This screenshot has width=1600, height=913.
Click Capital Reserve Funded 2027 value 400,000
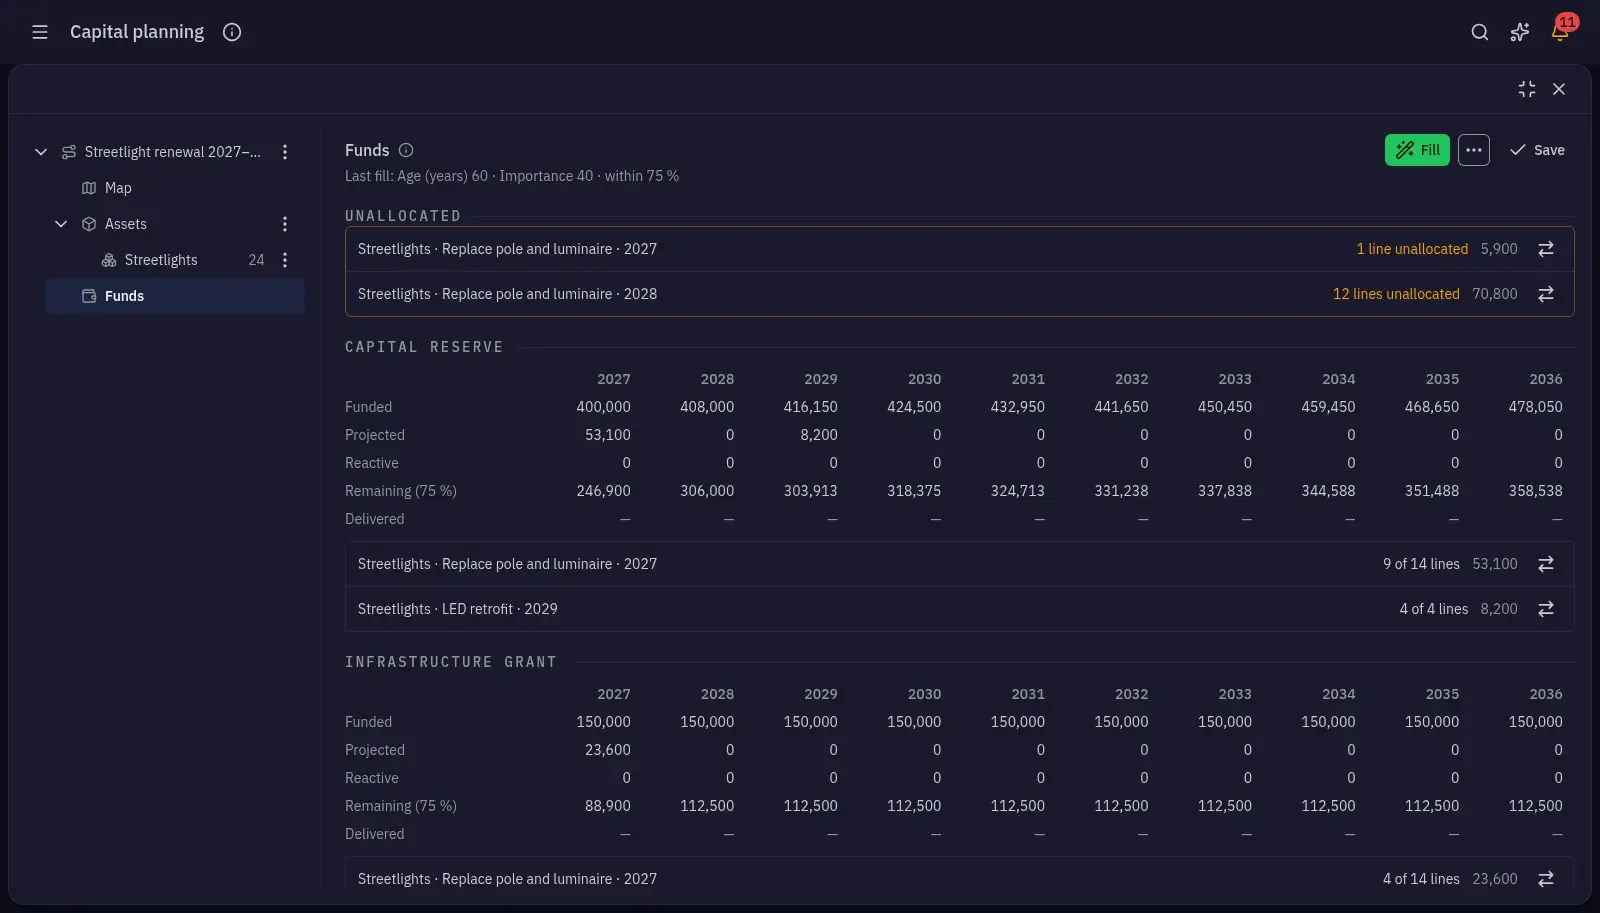(603, 407)
